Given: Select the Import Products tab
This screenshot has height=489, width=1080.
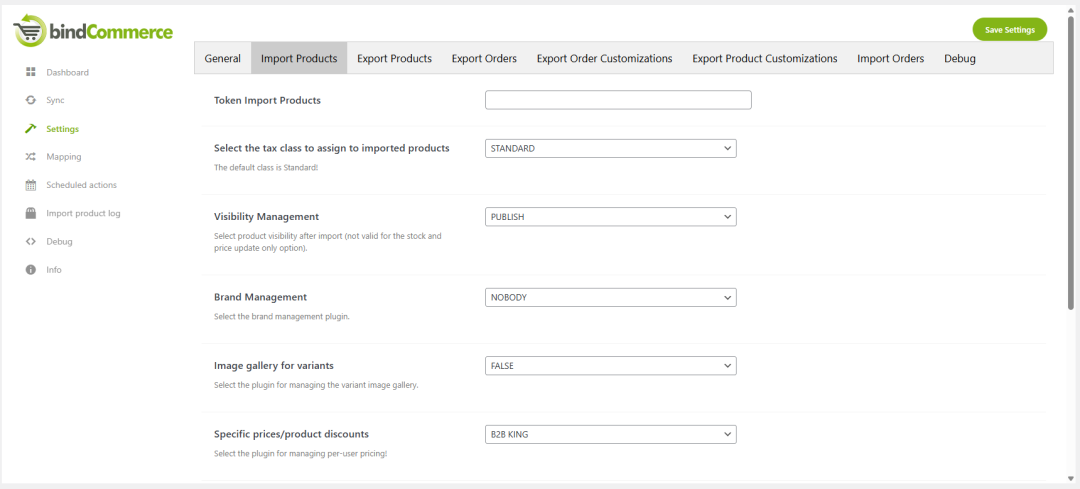Looking at the screenshot, I should [299, 59].
